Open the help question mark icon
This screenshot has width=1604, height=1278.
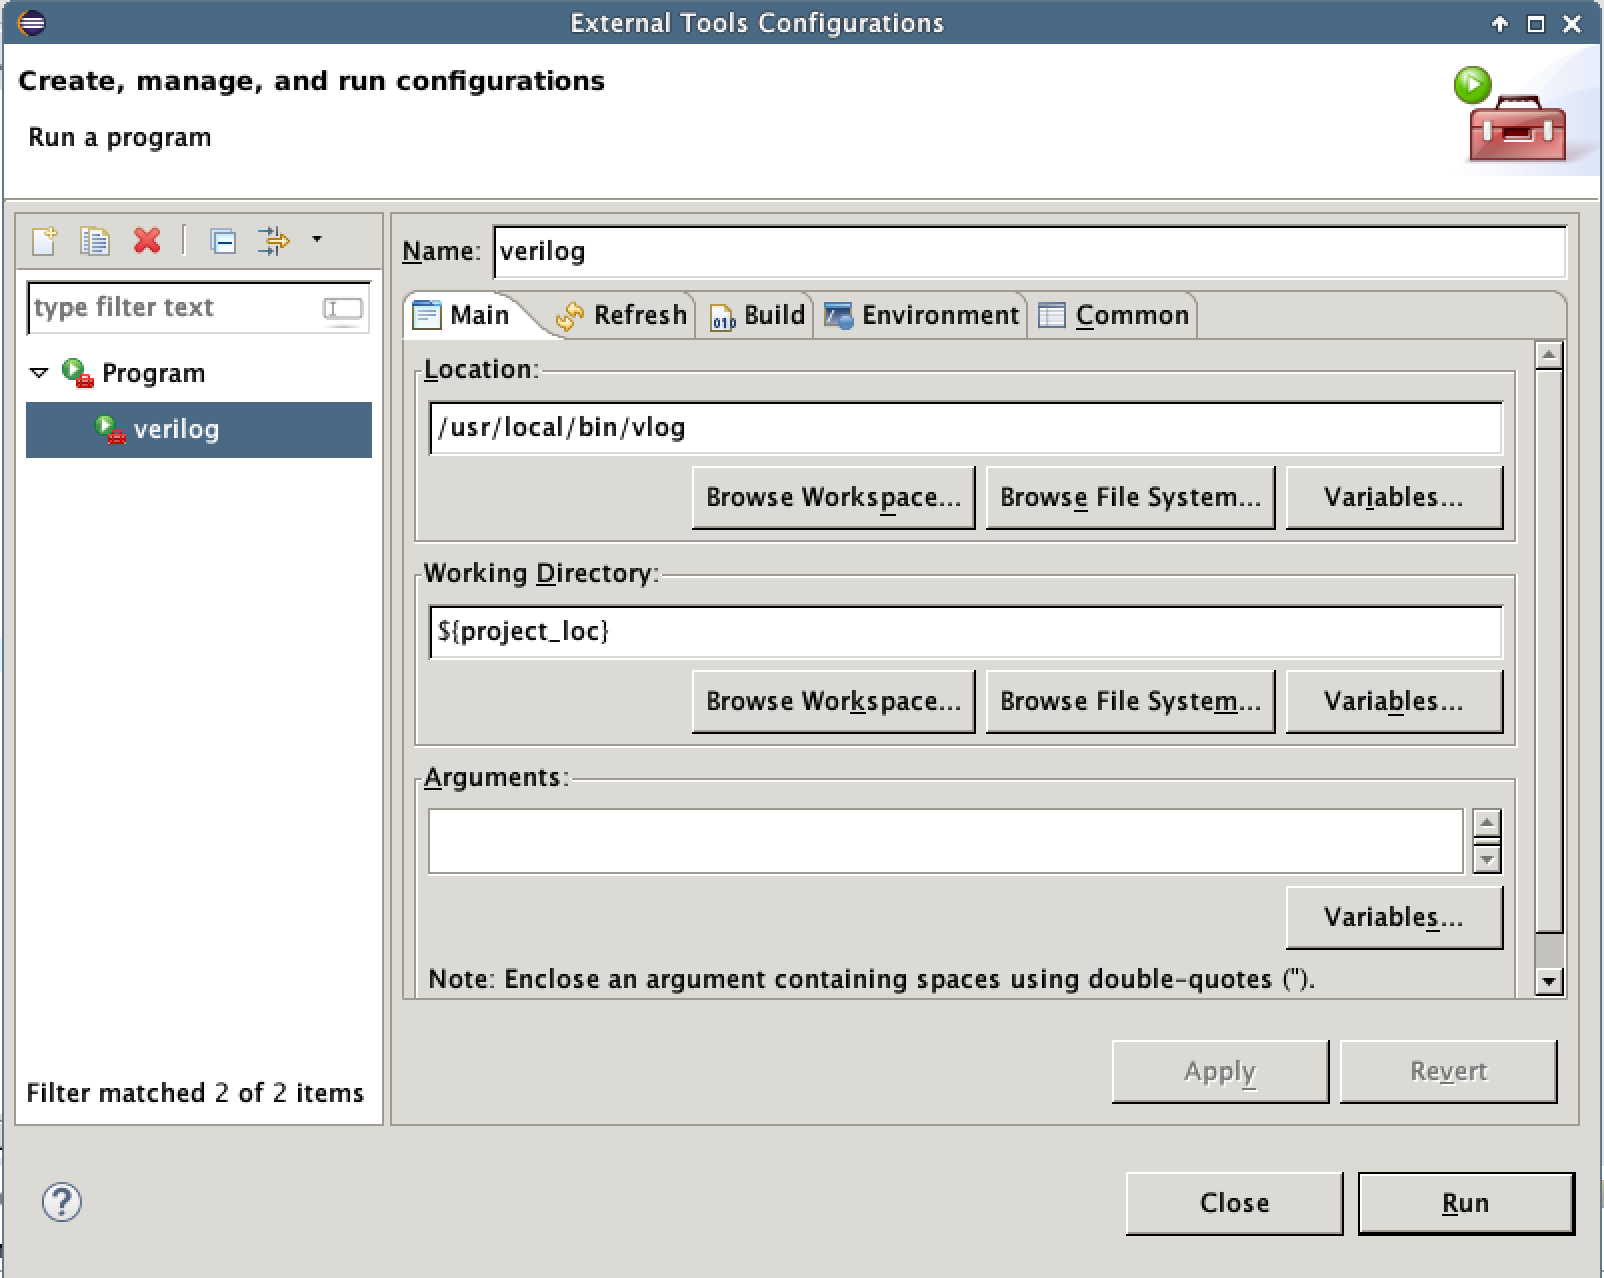coord(62,1202)
